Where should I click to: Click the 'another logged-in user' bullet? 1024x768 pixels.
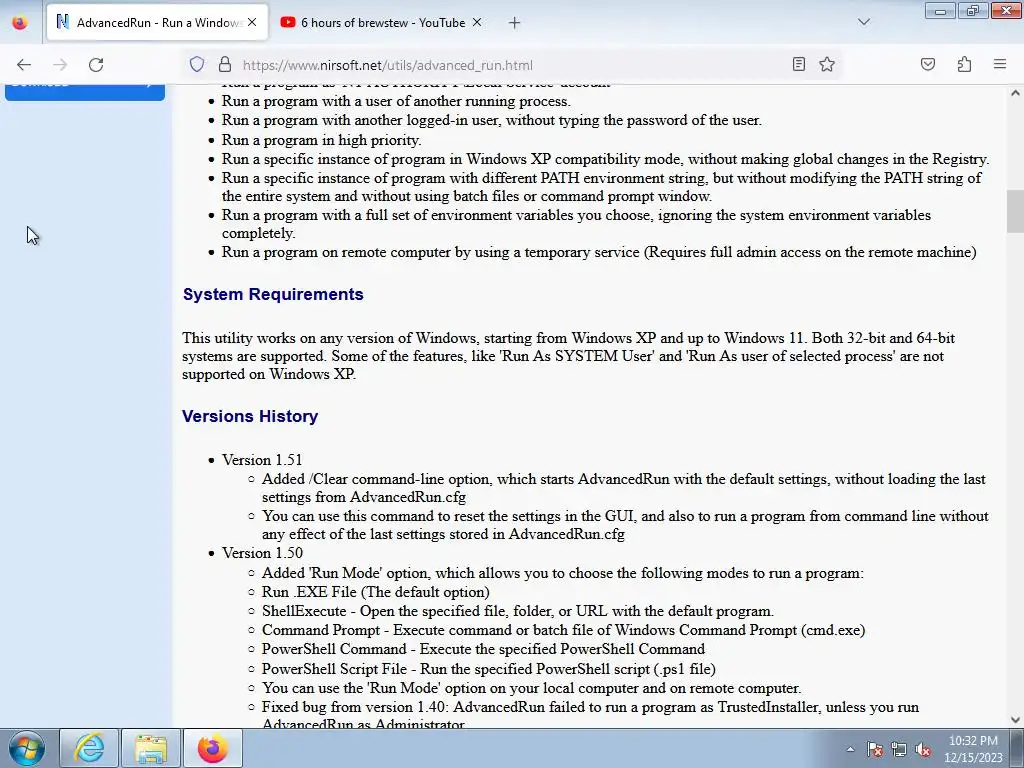pyautogui.click(x=492, y=120)
